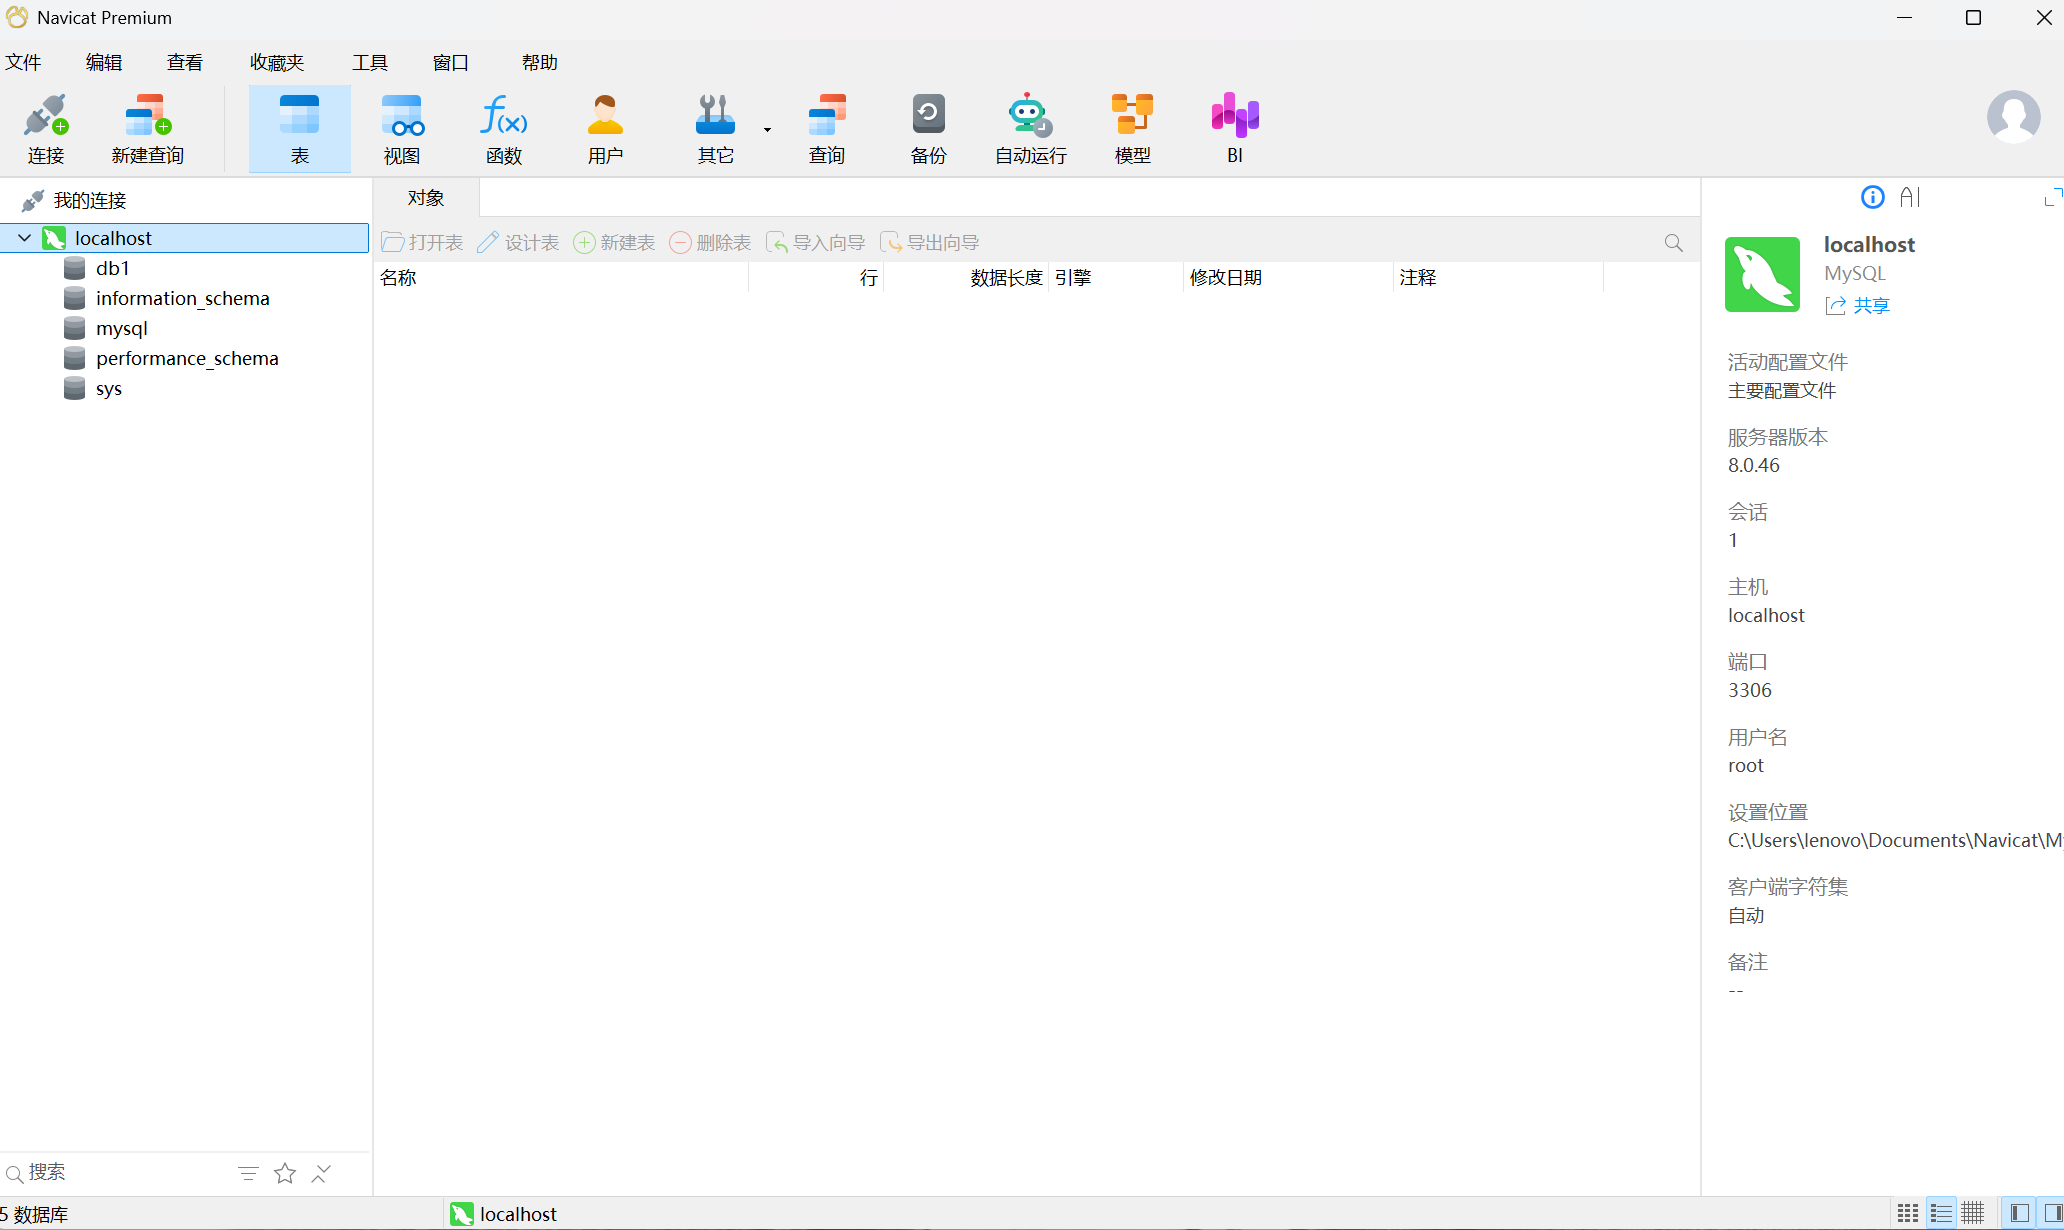
Task: Switch to 视图 (View) objects
Action: [x=402, y=128]
